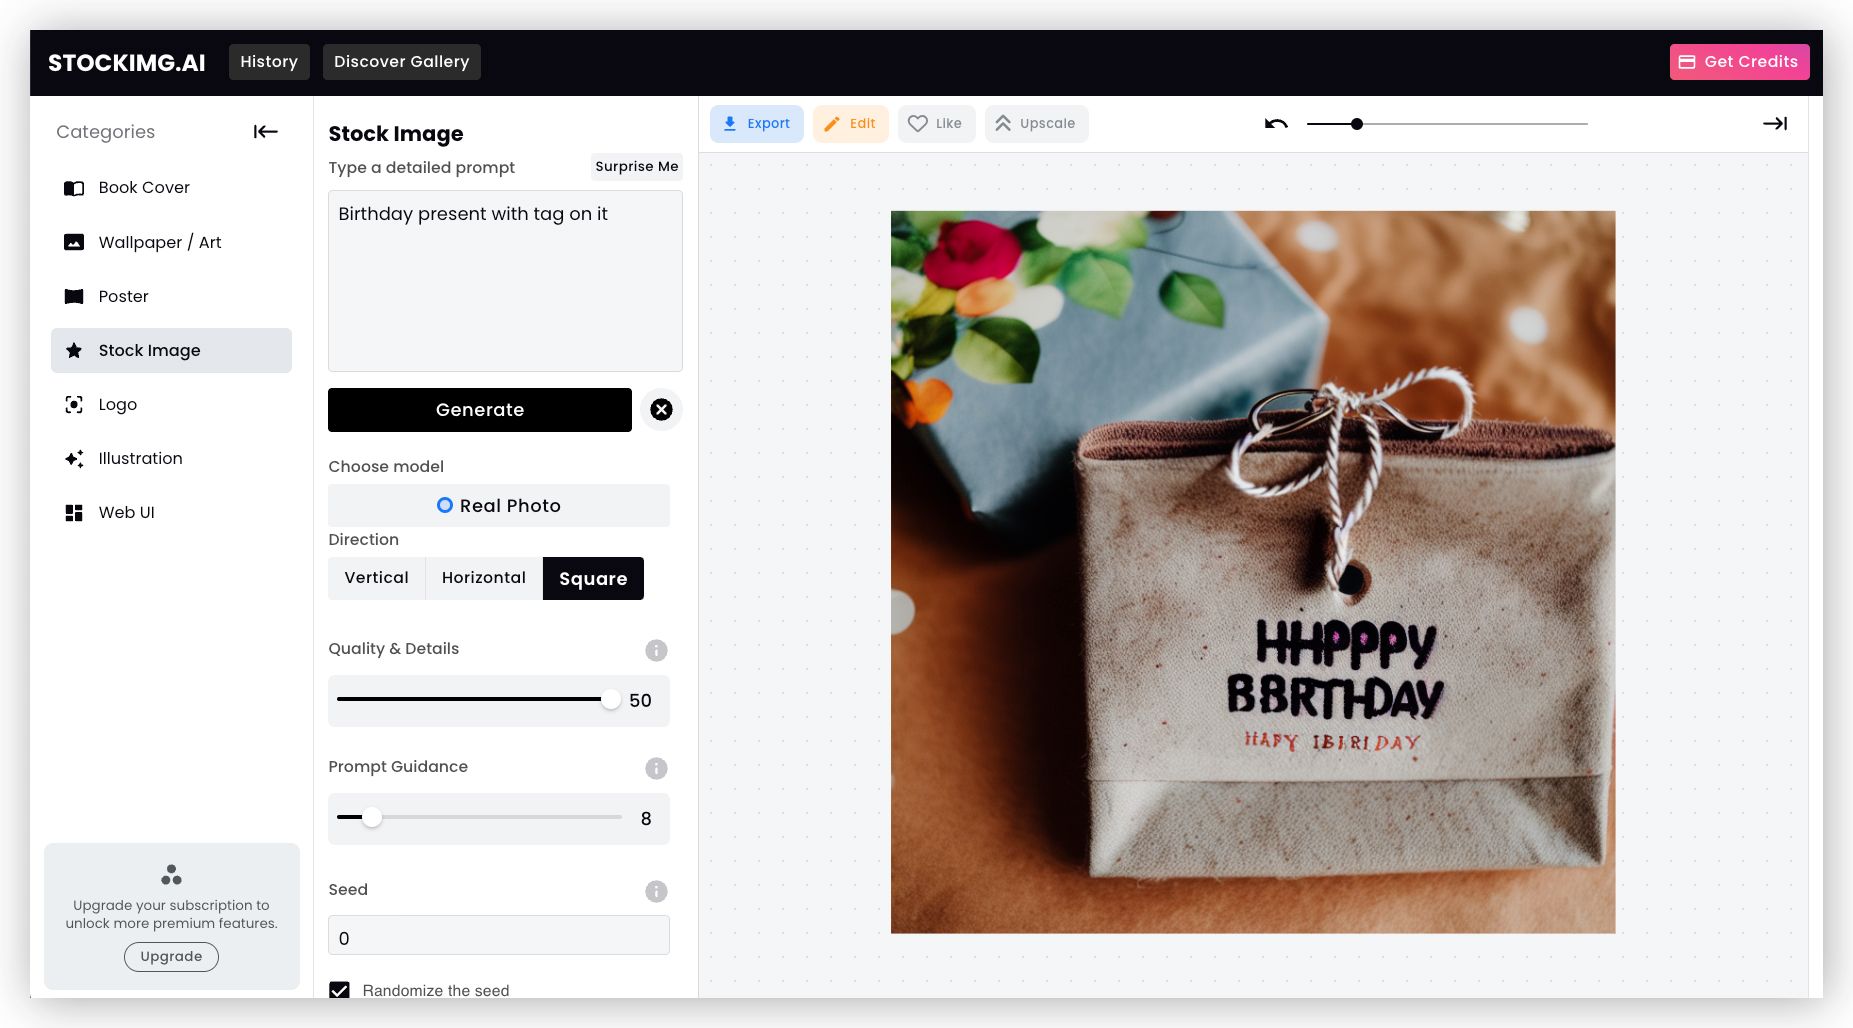The width and height of the screenshot is (1853, 1028).
Task: Click the Upscale double-chevron icon
Action: [1003, 123]
